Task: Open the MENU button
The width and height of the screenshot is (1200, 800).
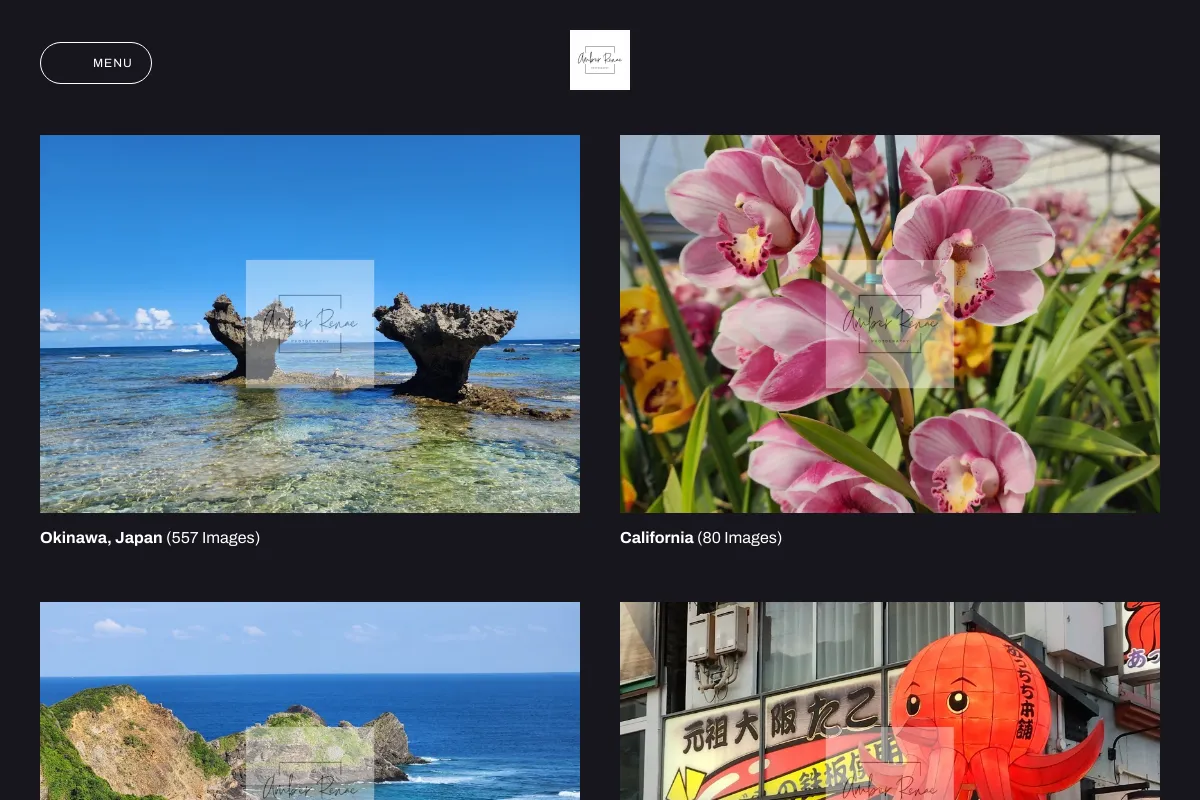Action: [96, 63]
